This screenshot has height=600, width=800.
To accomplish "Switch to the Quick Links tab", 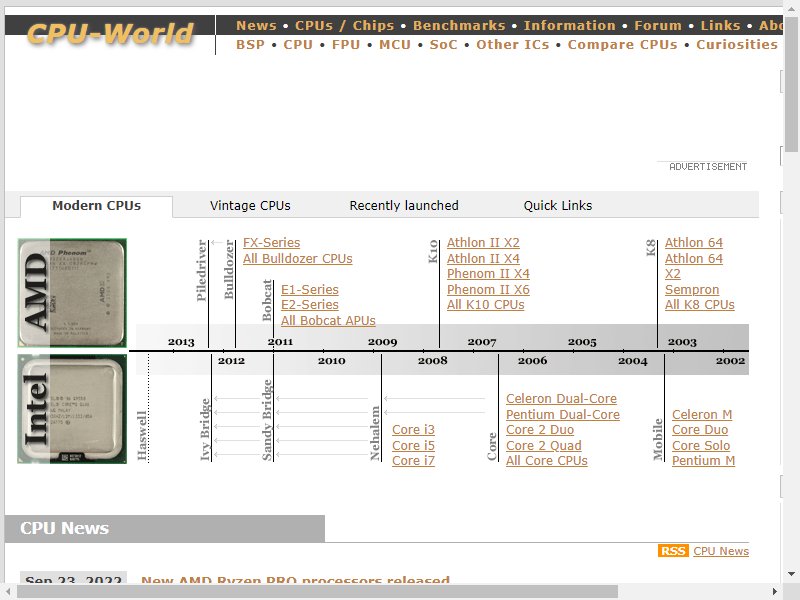I will click(x=558, y=206).
